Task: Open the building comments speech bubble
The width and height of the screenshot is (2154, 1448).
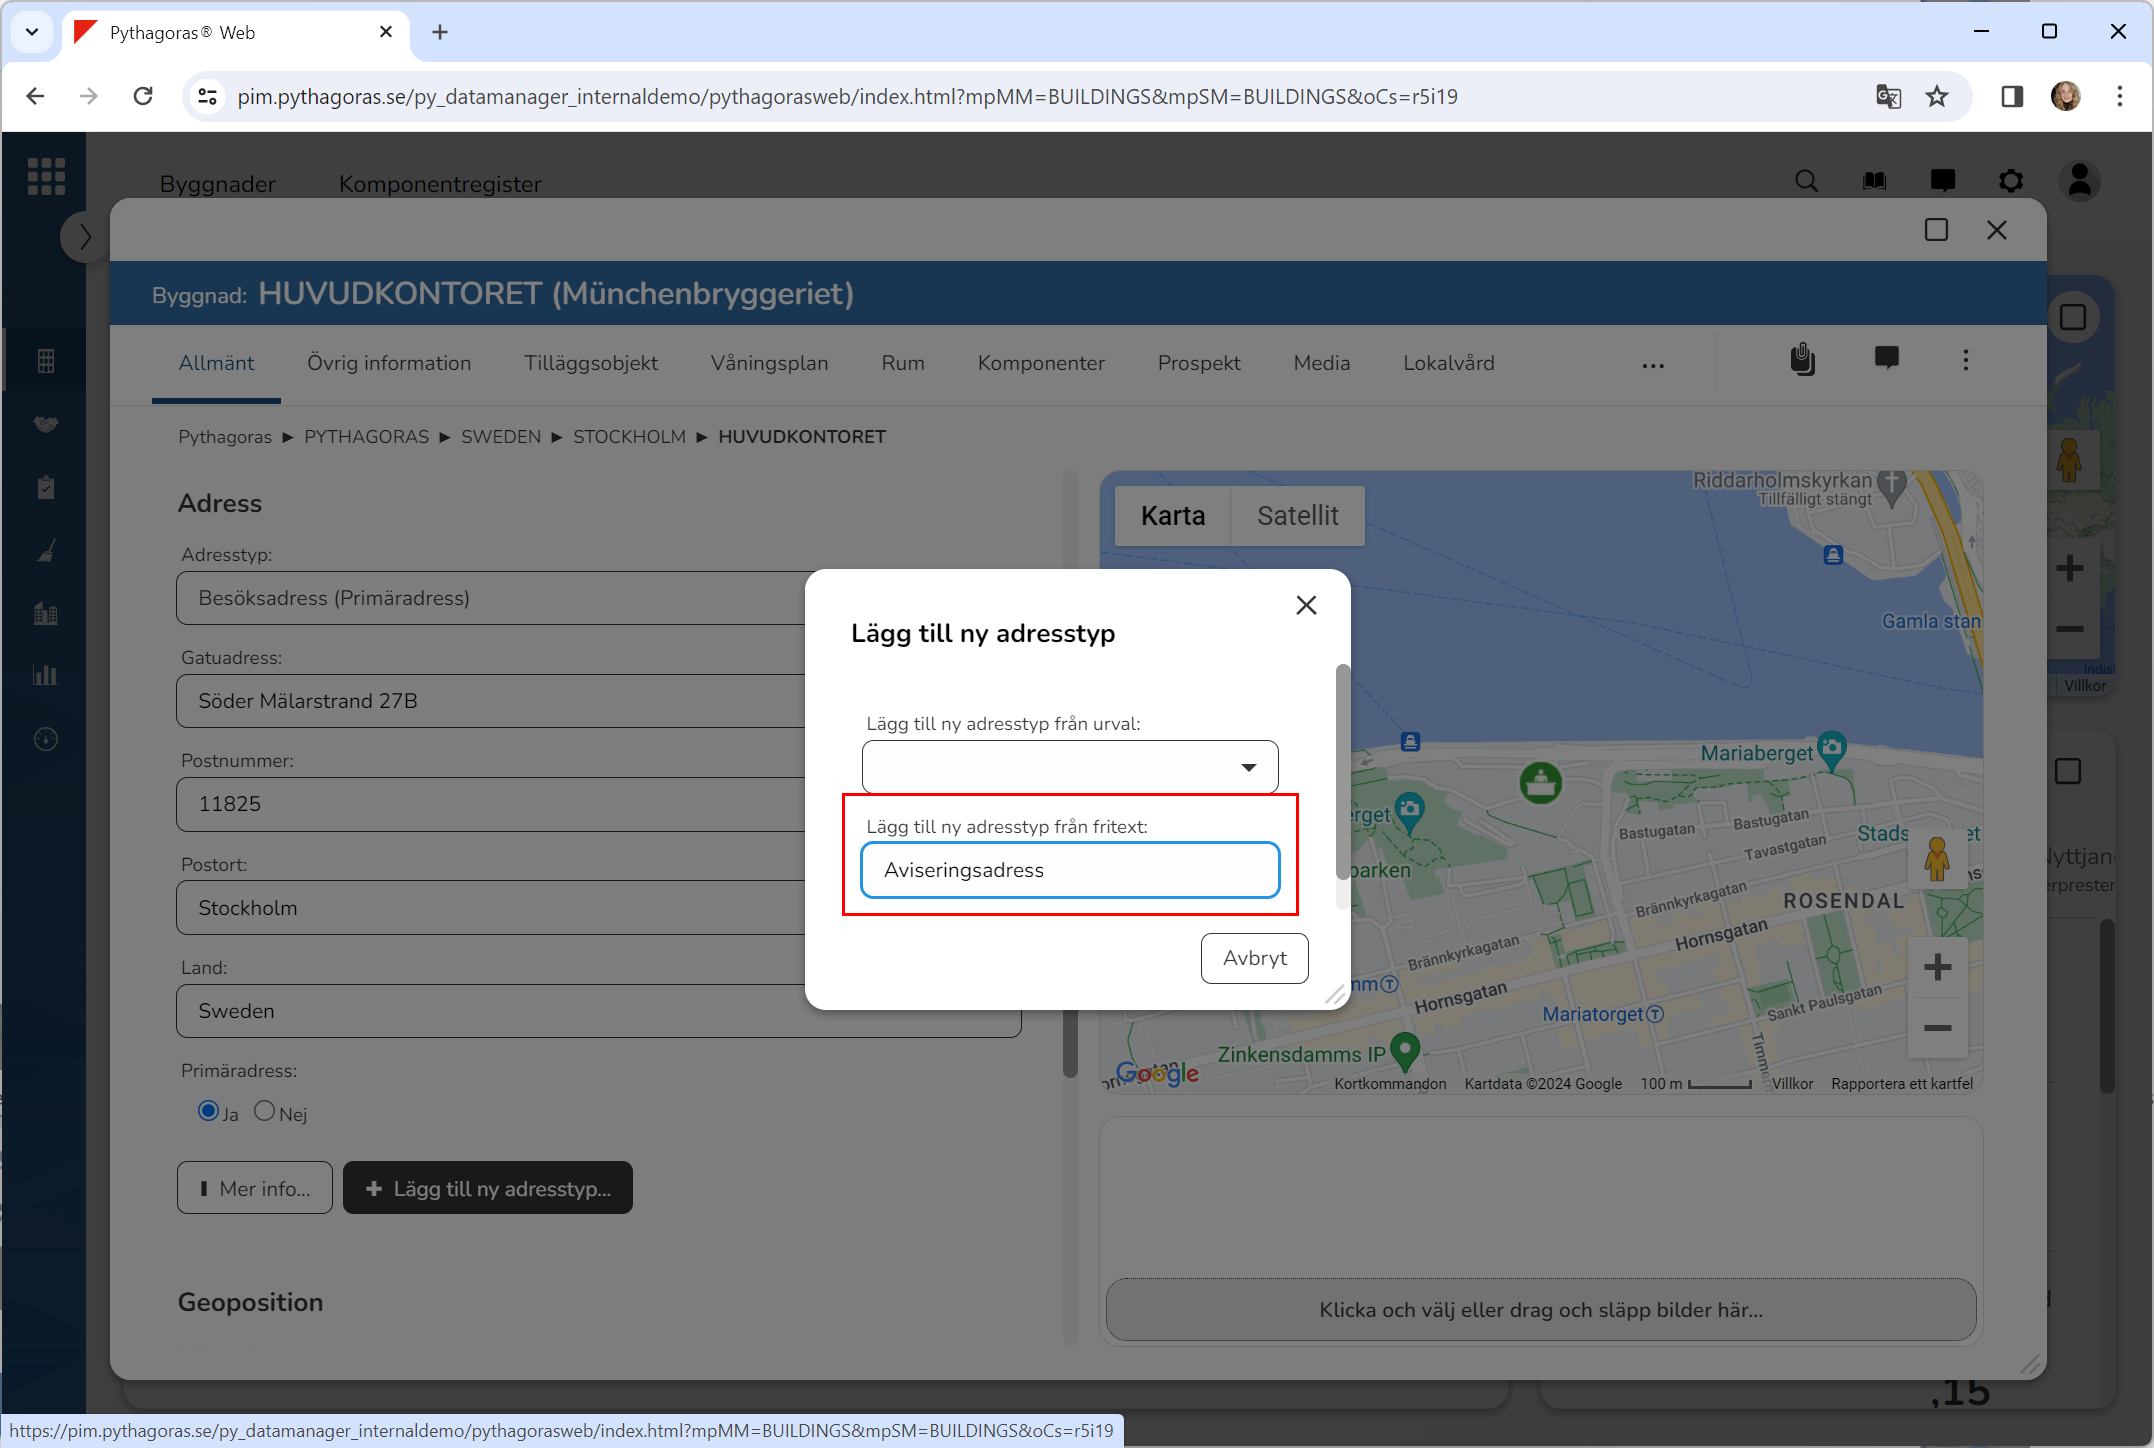Action: point(1886,358)
